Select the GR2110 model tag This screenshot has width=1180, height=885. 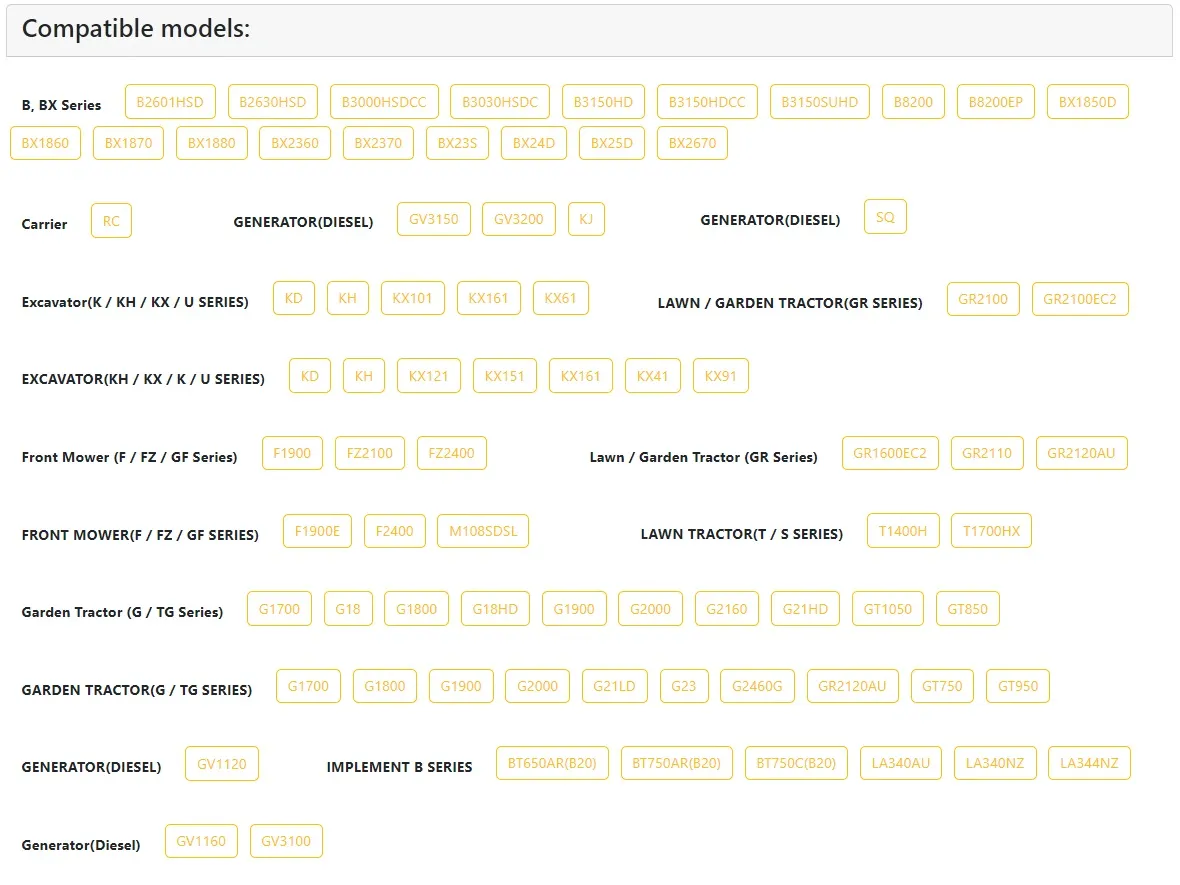tap(987, 453)
